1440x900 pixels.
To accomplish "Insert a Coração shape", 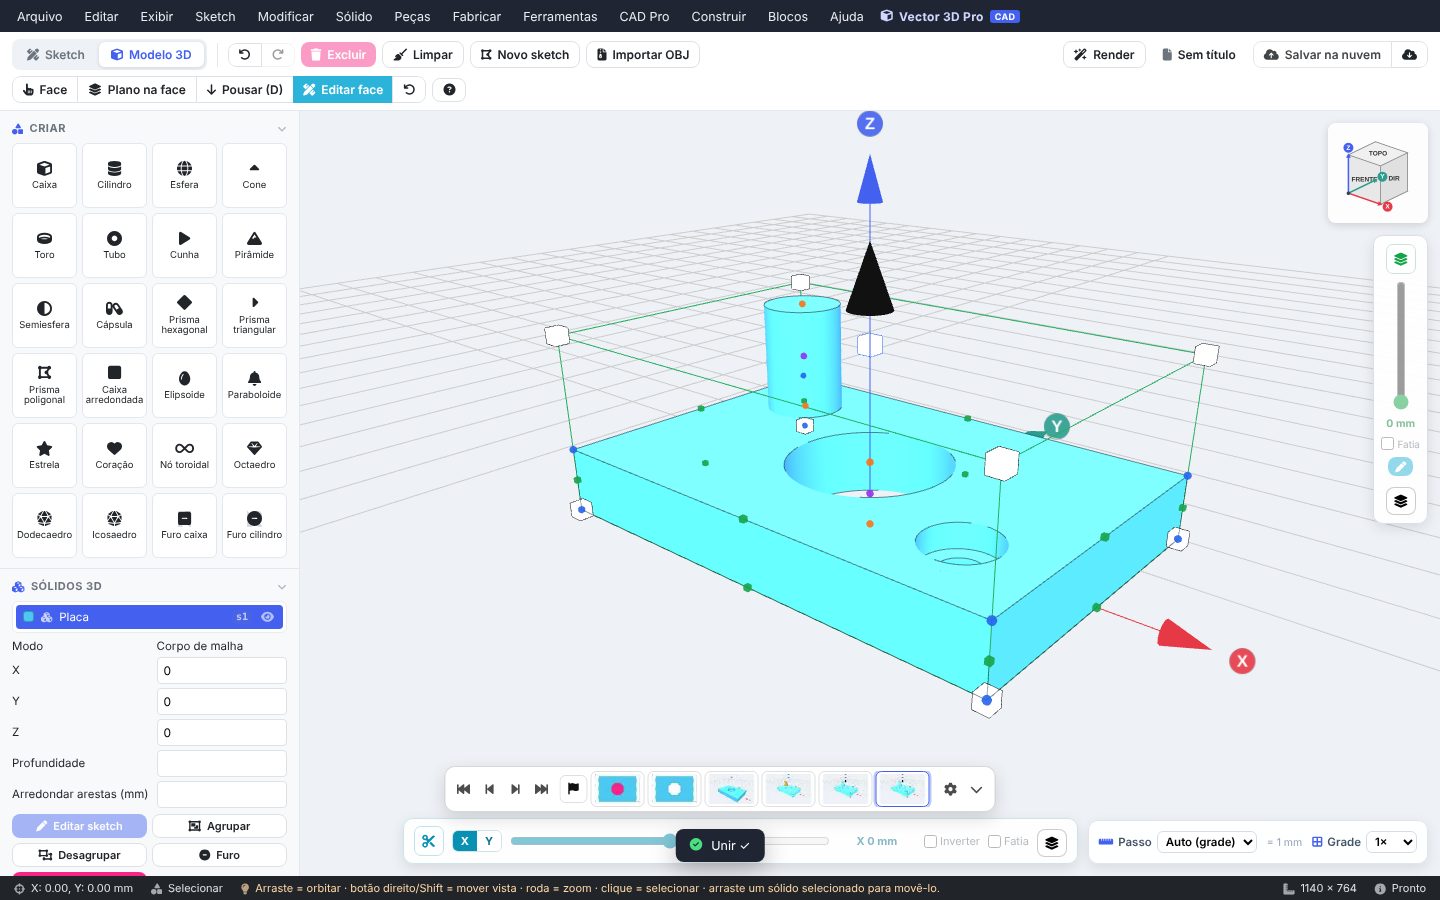I will pyautogui.click(x=114, y=455).
